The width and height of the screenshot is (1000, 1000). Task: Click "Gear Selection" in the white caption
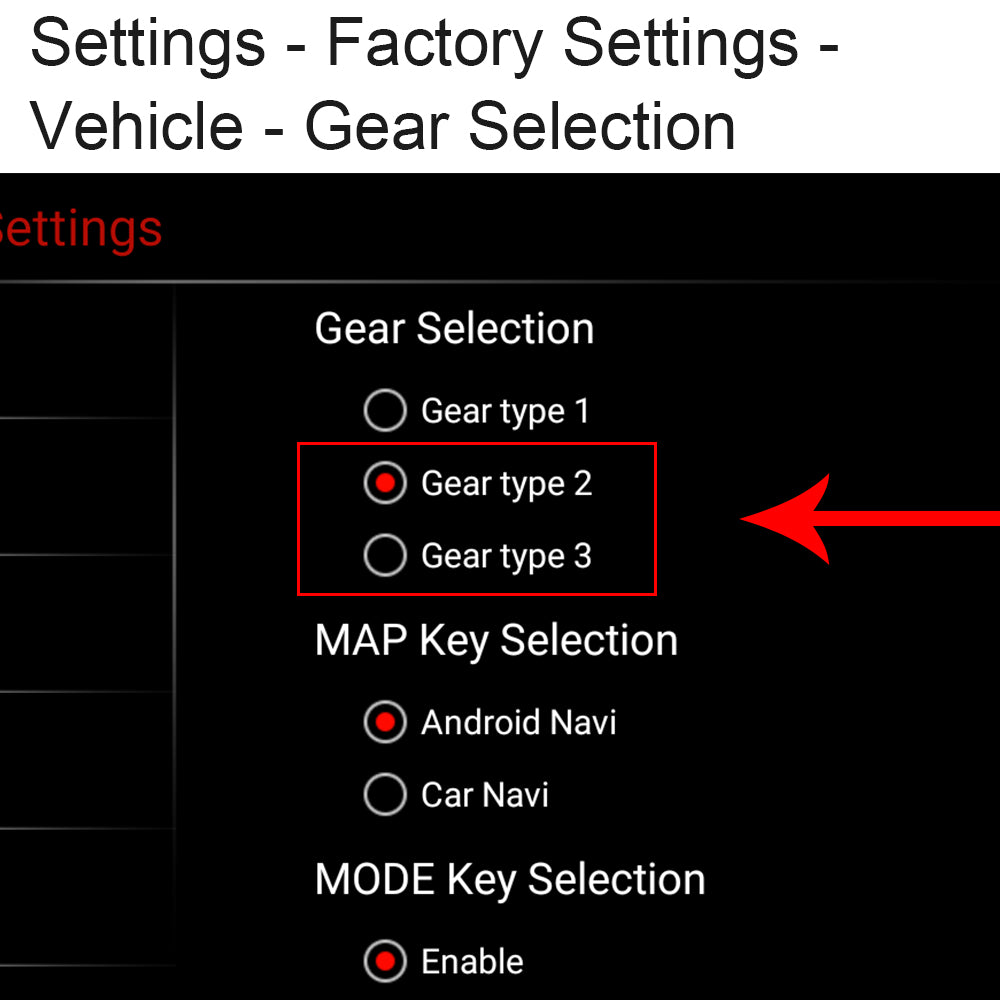pyautogui.click(x=520, y=127)
